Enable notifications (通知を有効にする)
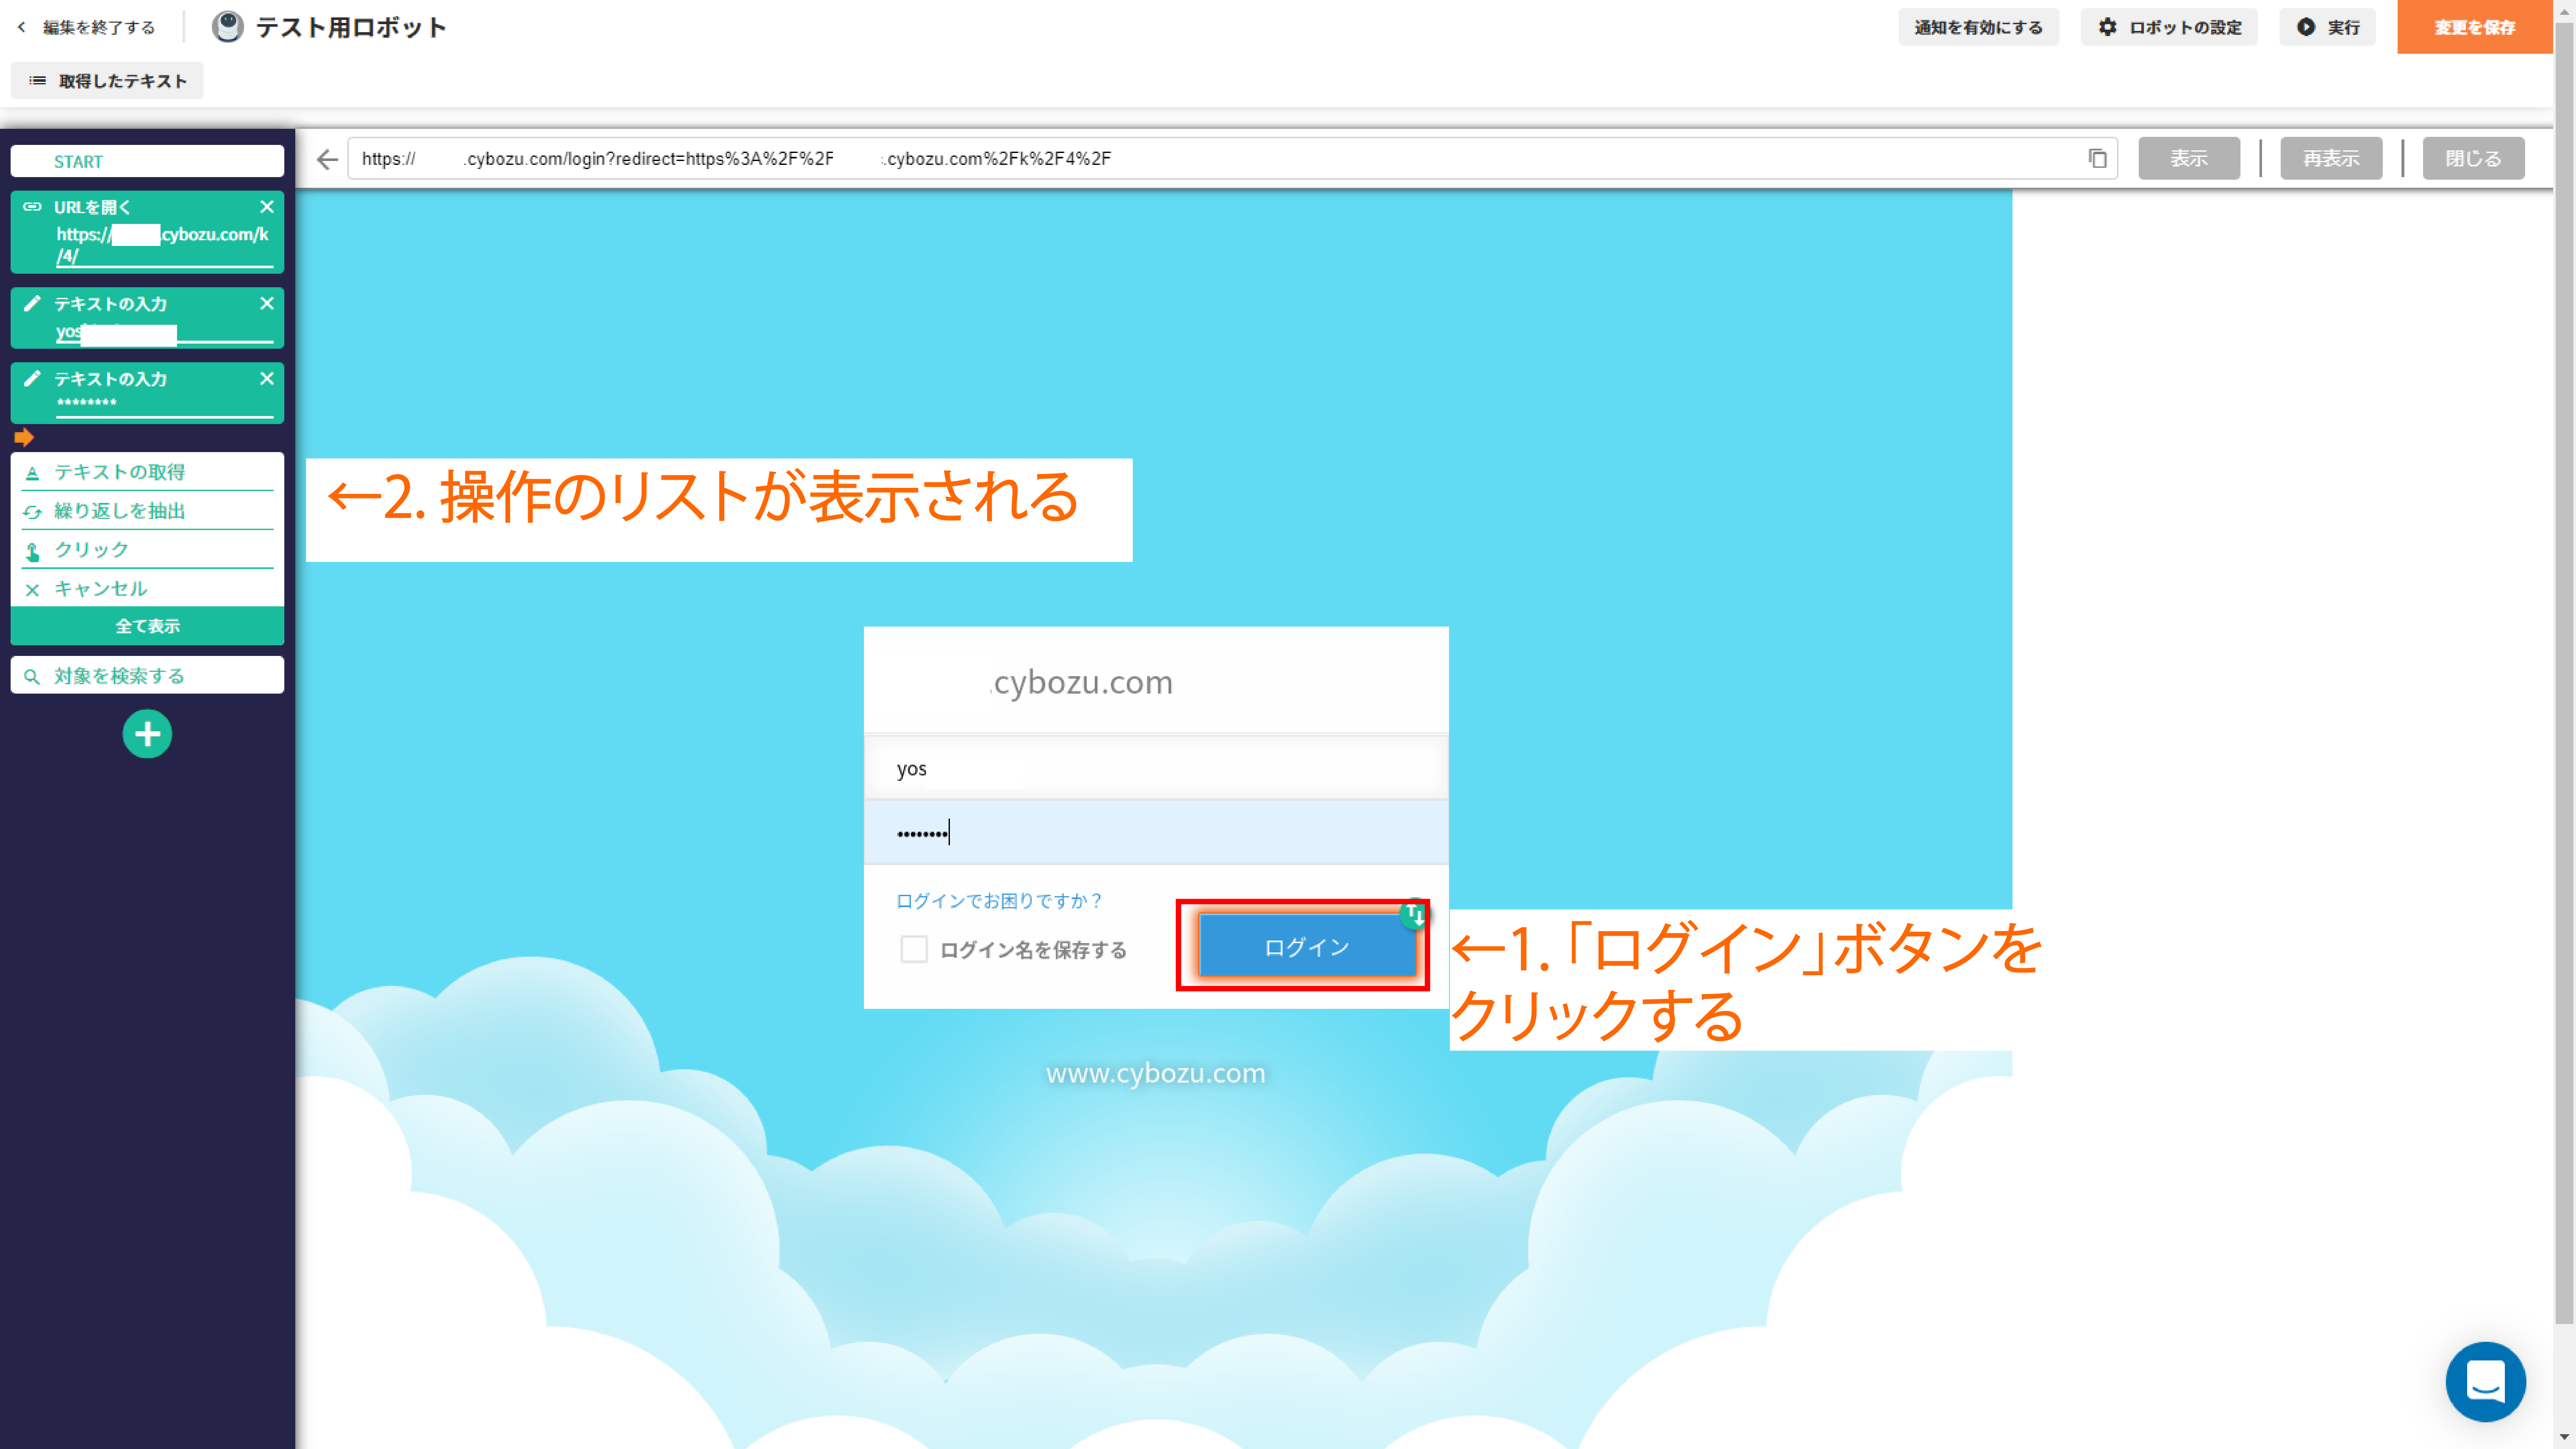 1978,27
